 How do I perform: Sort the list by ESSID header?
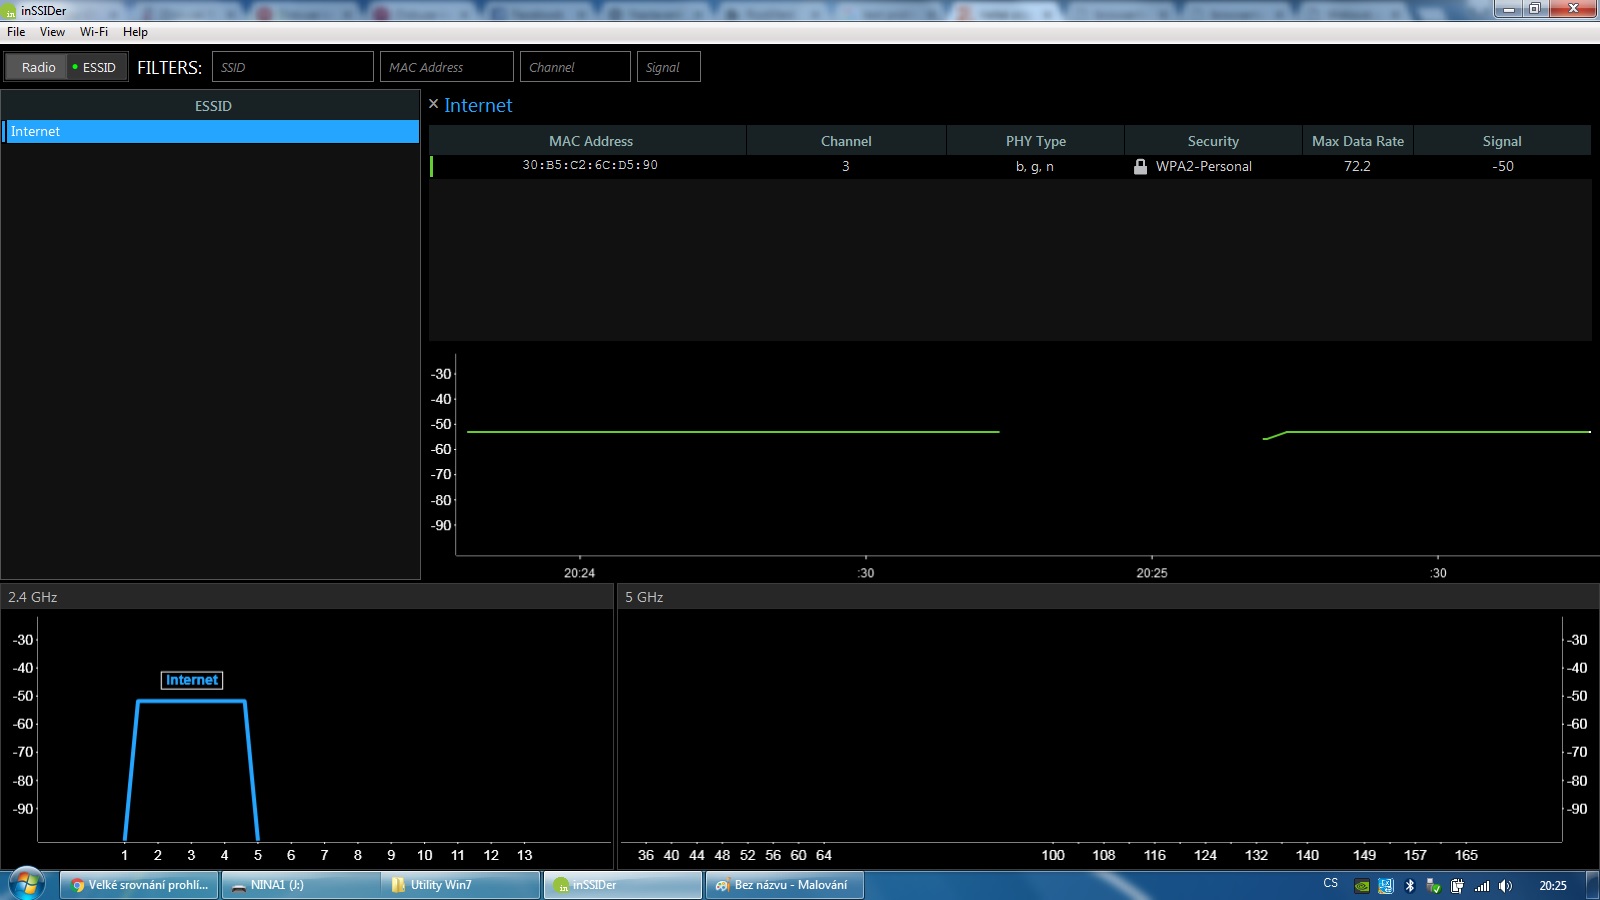click(212, 105)
